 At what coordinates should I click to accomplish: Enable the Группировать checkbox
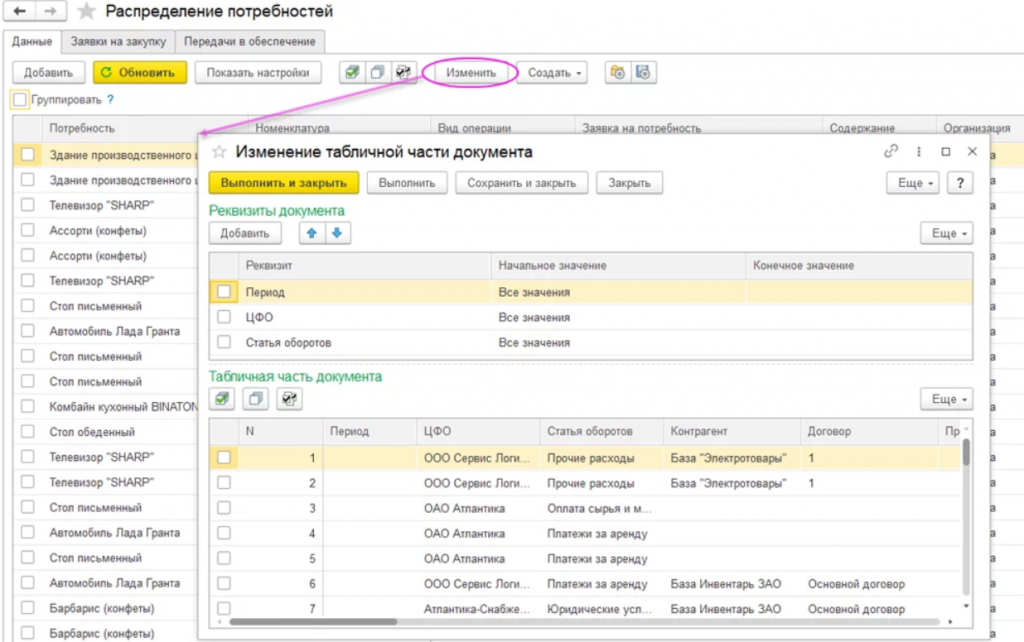tap(20, 100)
